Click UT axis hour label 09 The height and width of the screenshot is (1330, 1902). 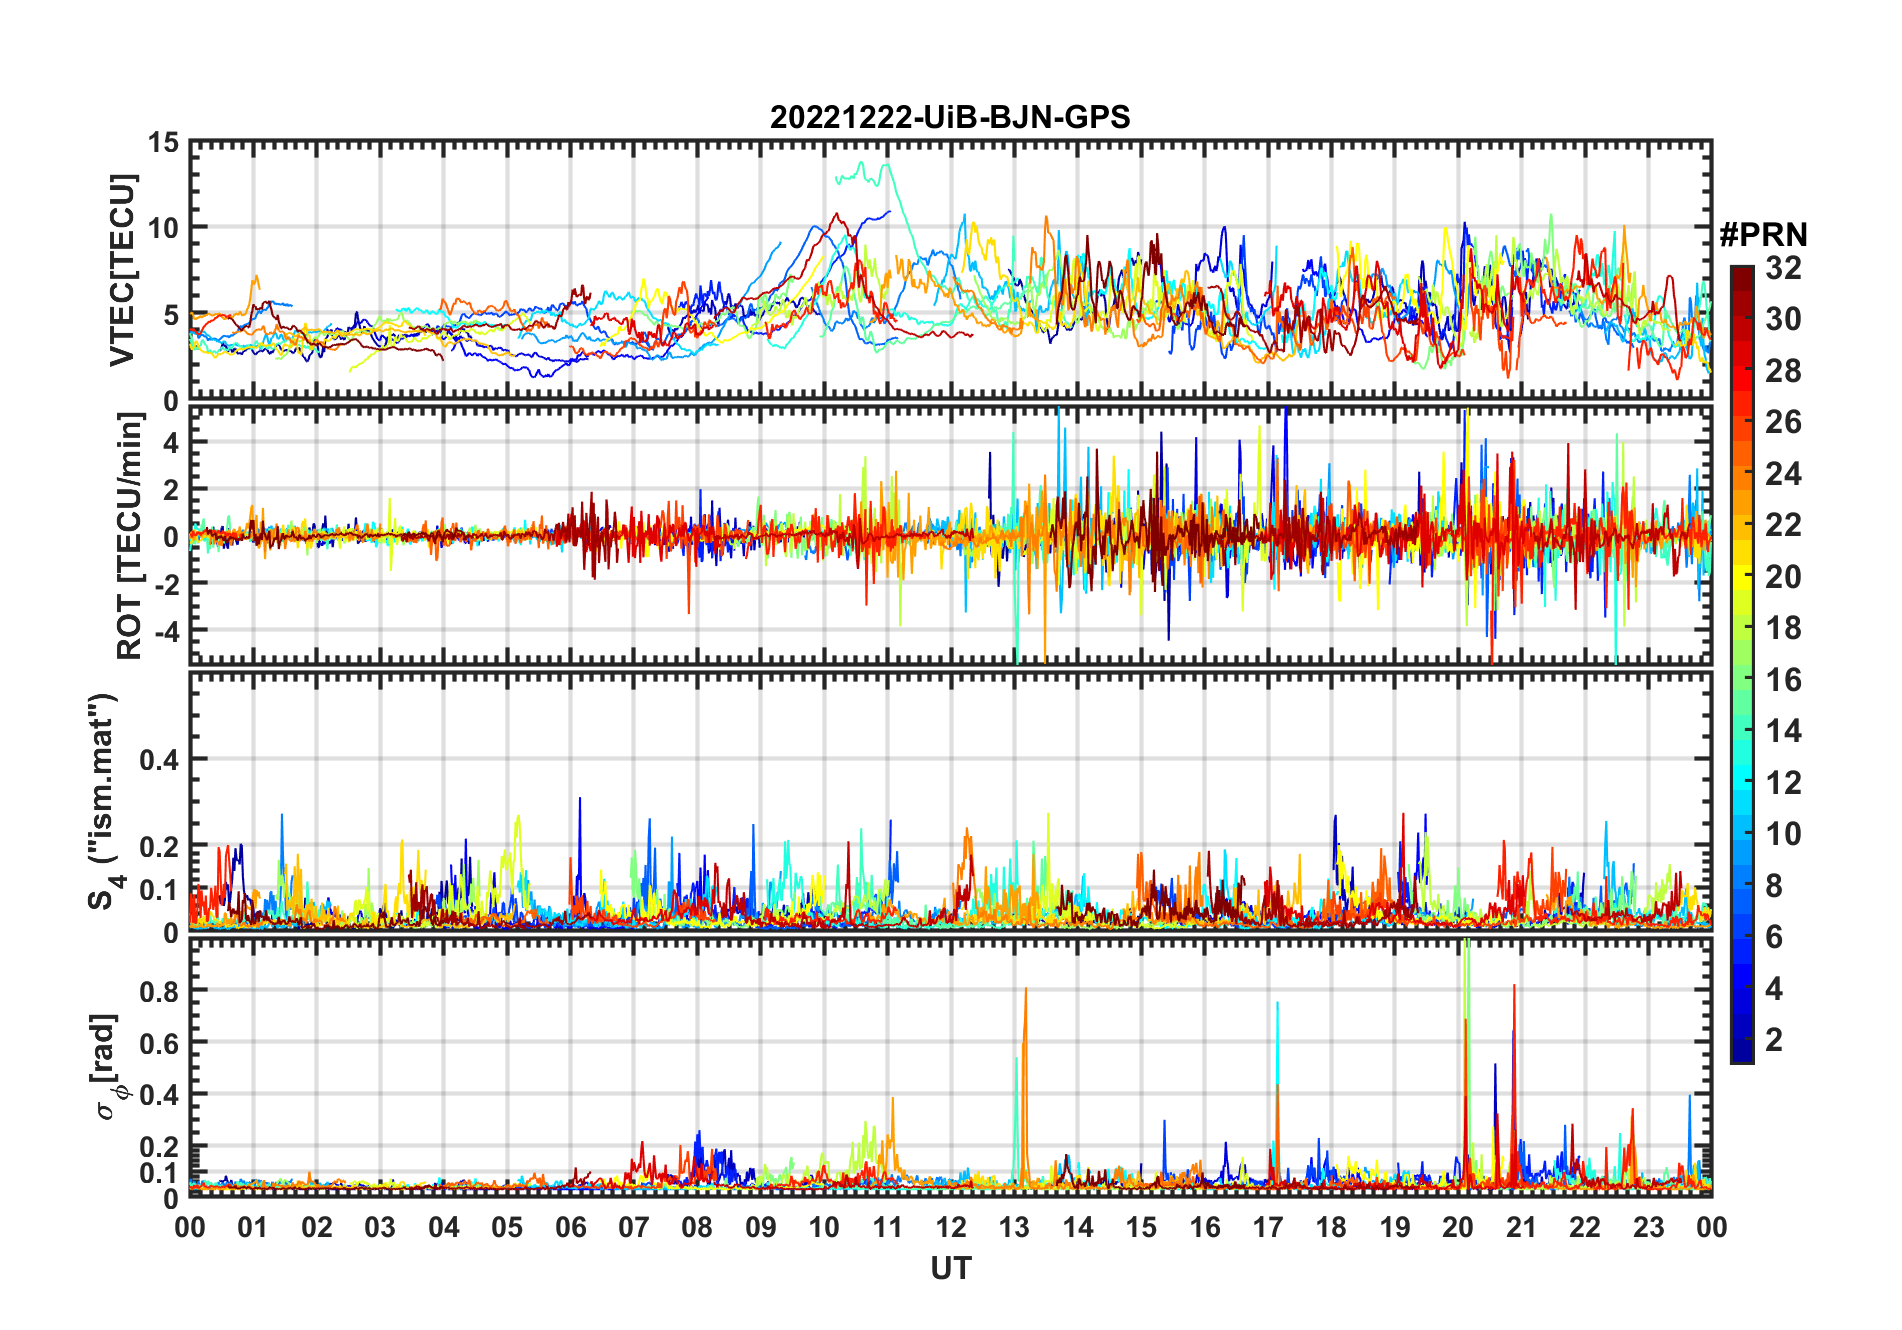tap(761, 1227)
